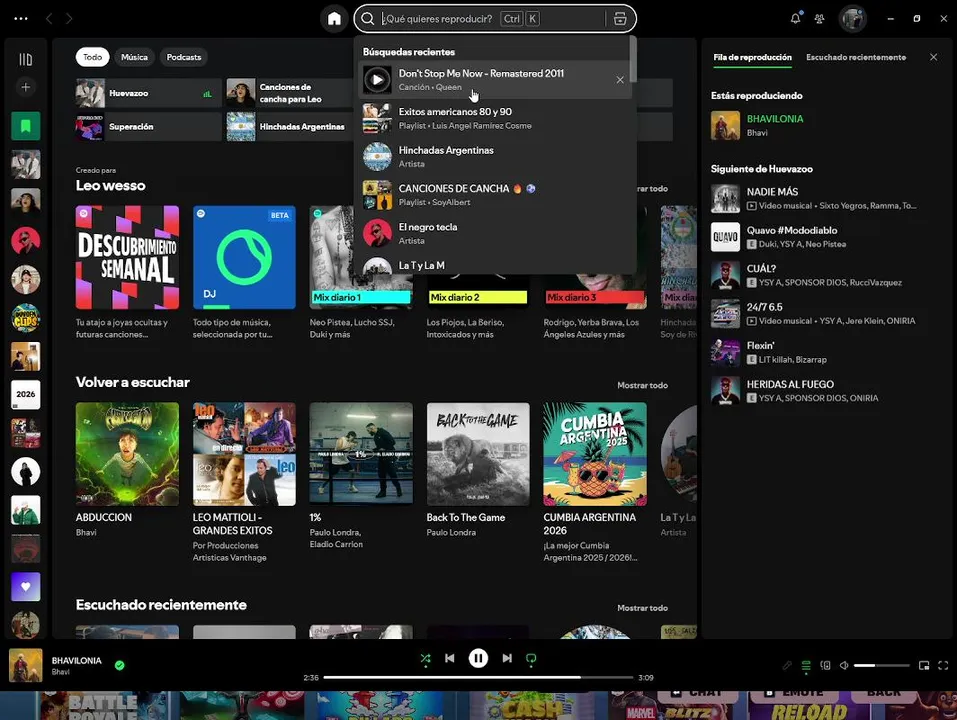Screen dimensions: 957x720
Task: Remove Don't Stop Me Now from recents
Action: pos(620,79)
